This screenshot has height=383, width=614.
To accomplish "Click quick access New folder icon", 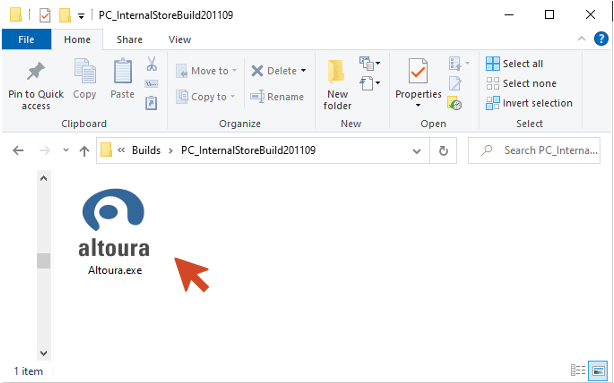I will [x=65, y=16].
